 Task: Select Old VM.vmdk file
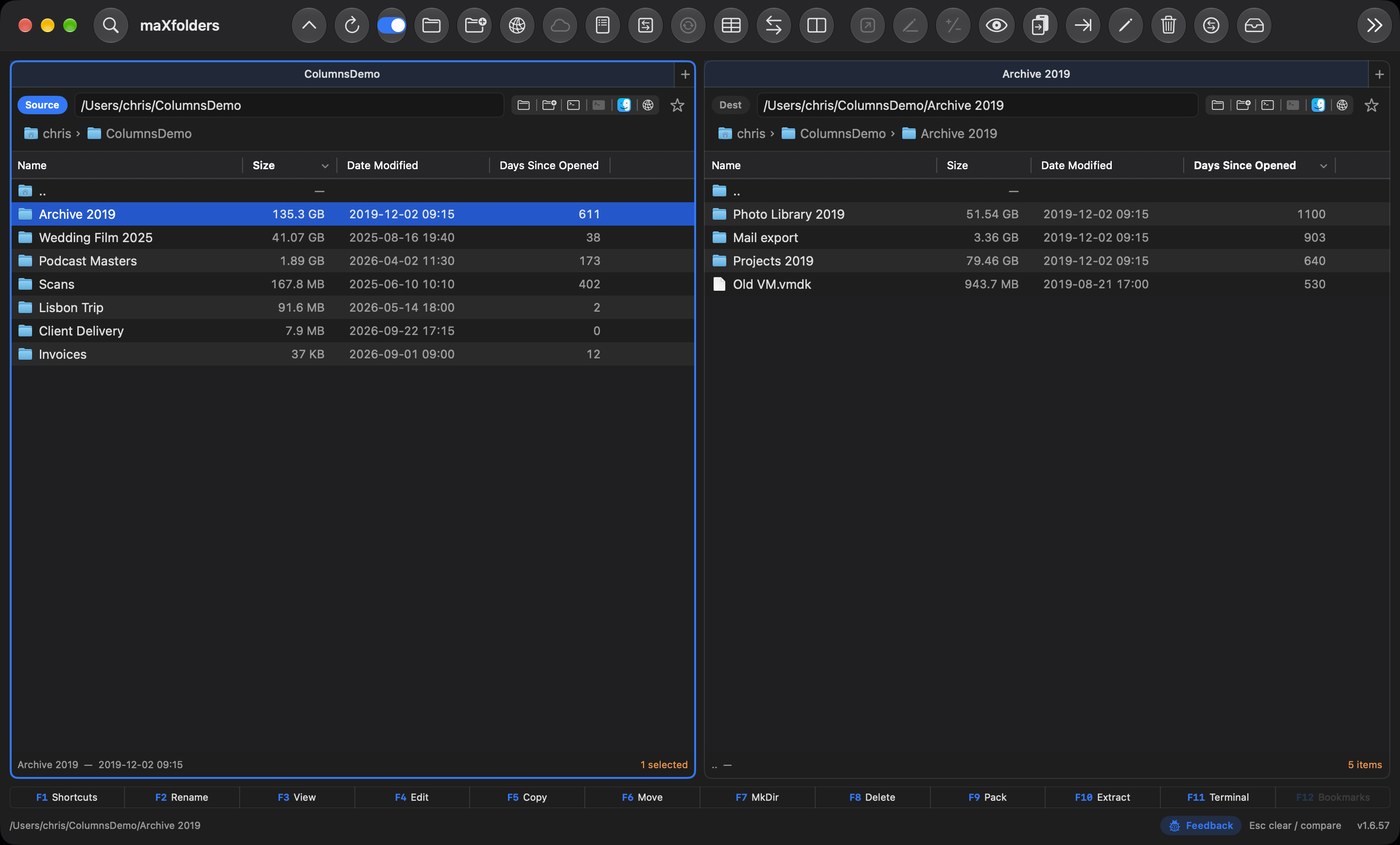pyautogui.click(x=1046, y=284)
